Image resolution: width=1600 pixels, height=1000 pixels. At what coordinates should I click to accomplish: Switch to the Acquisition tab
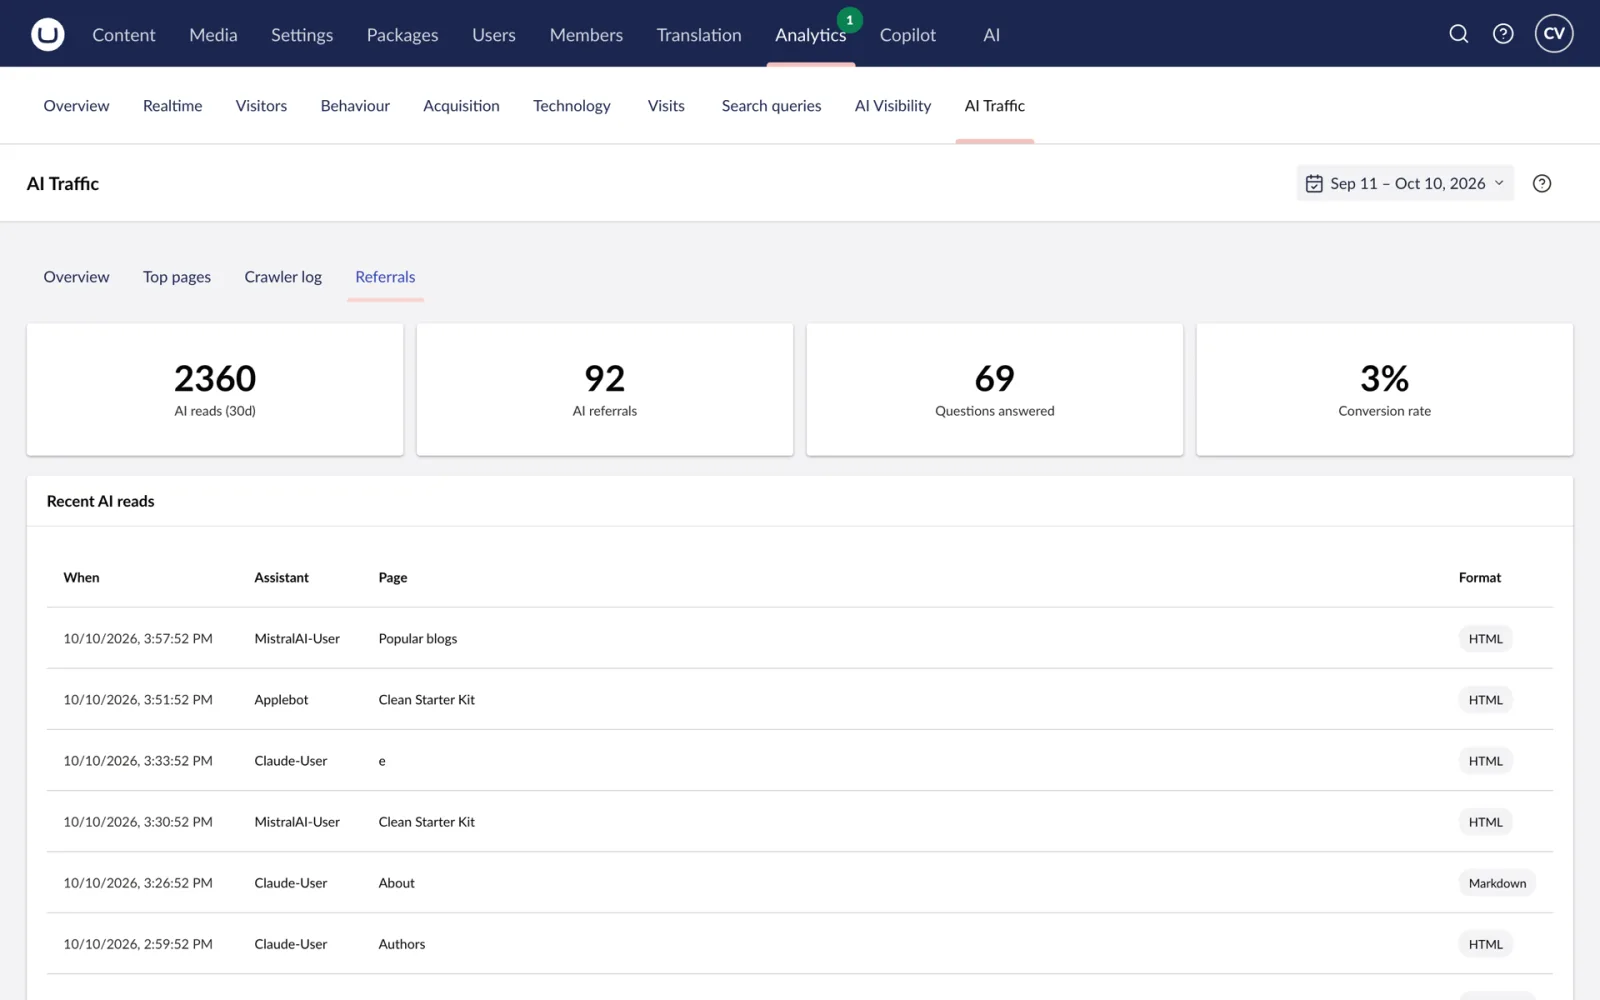[x=461, y=106]
